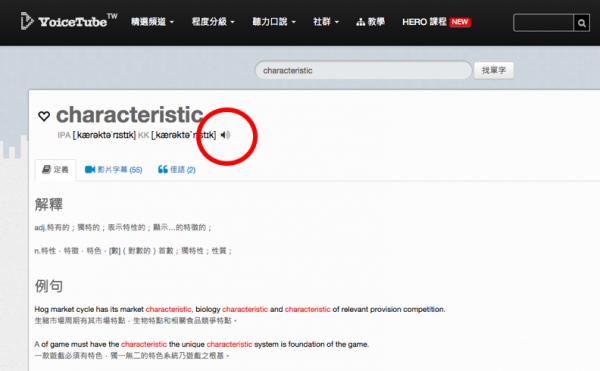Click the 找單字 button
This screenshot has width=600, height=371.
[x=494, y=70]
